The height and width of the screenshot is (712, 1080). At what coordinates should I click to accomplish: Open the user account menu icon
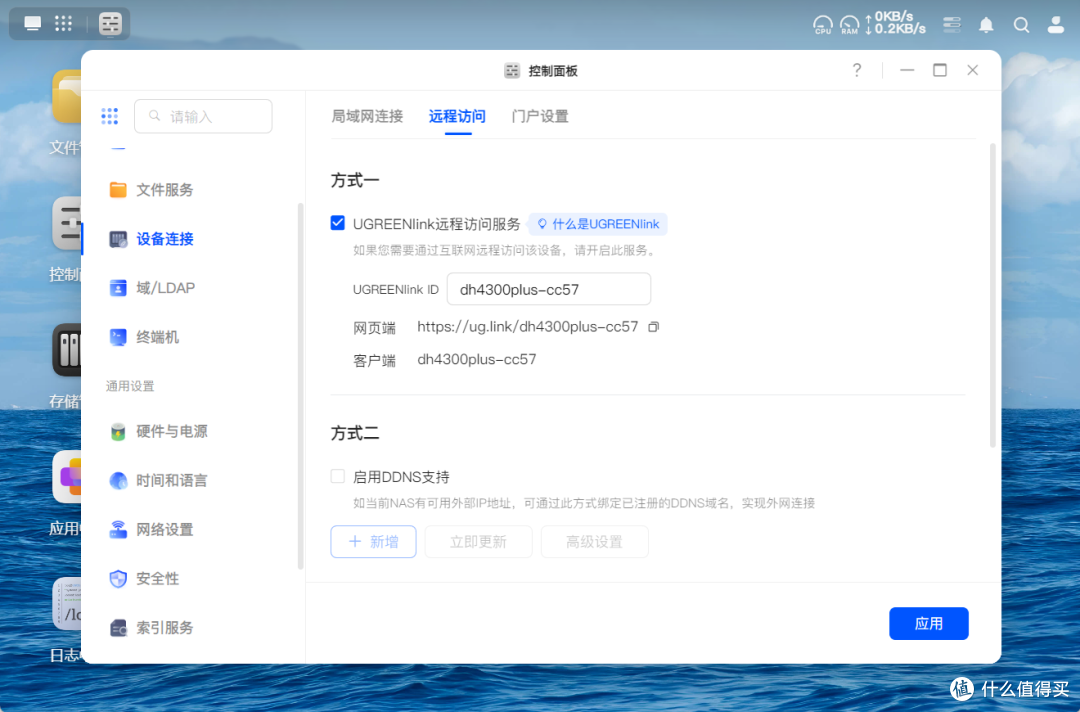pyautogui.click(x=1056, y=25)
